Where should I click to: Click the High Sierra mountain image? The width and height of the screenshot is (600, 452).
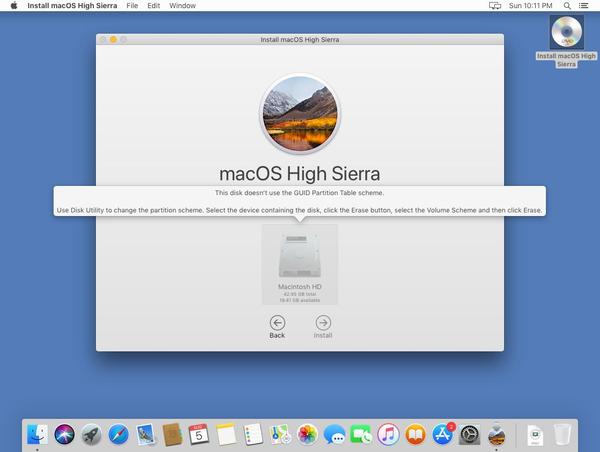pyautogui.click(x=300, y=113)
